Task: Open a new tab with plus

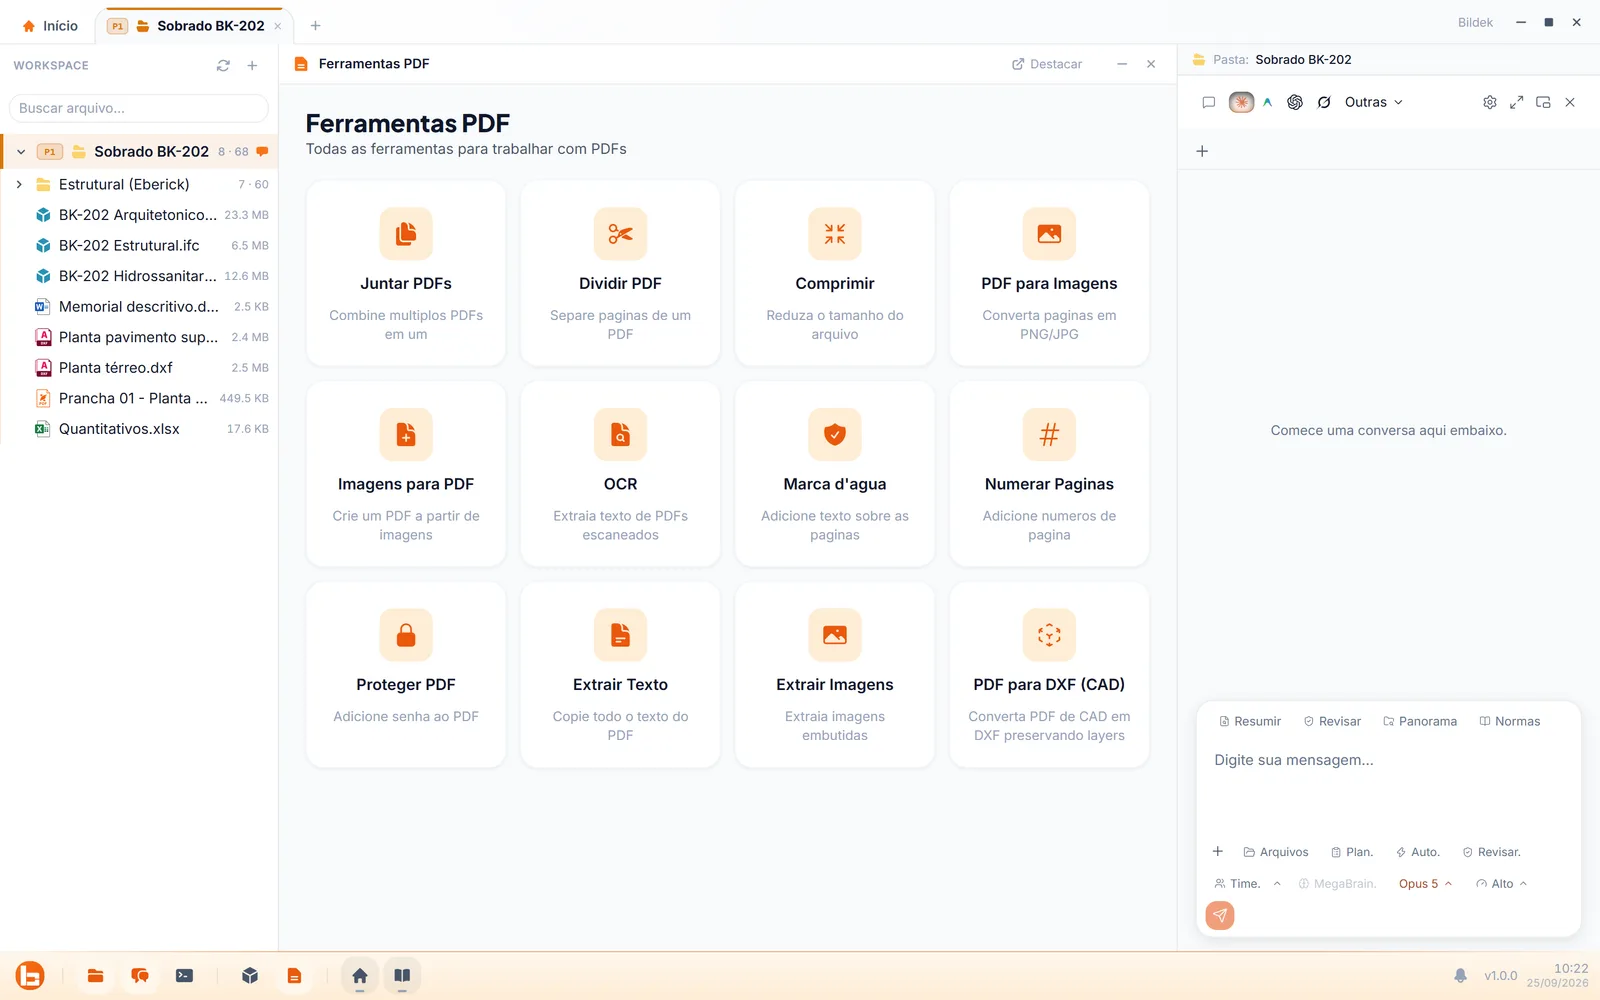Action: click(x=315, y=25)
